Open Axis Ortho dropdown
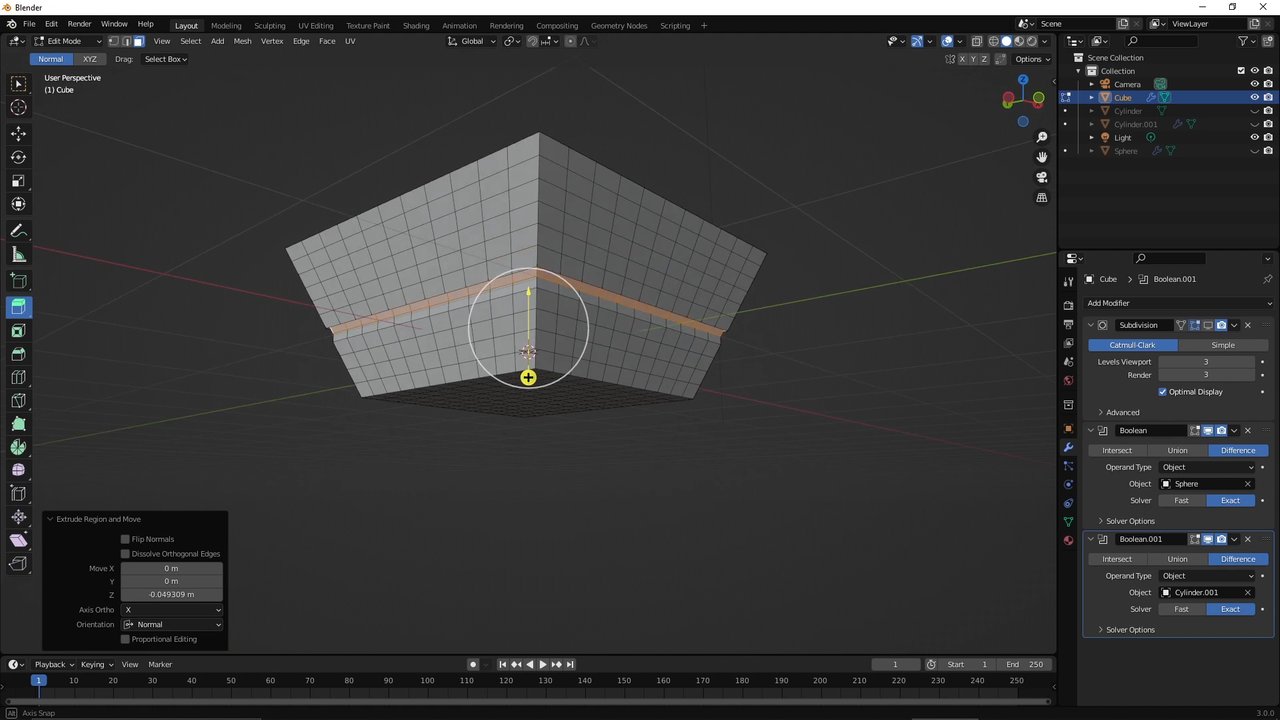Screen dimensions: 1280x720 (x=172, y=610)
